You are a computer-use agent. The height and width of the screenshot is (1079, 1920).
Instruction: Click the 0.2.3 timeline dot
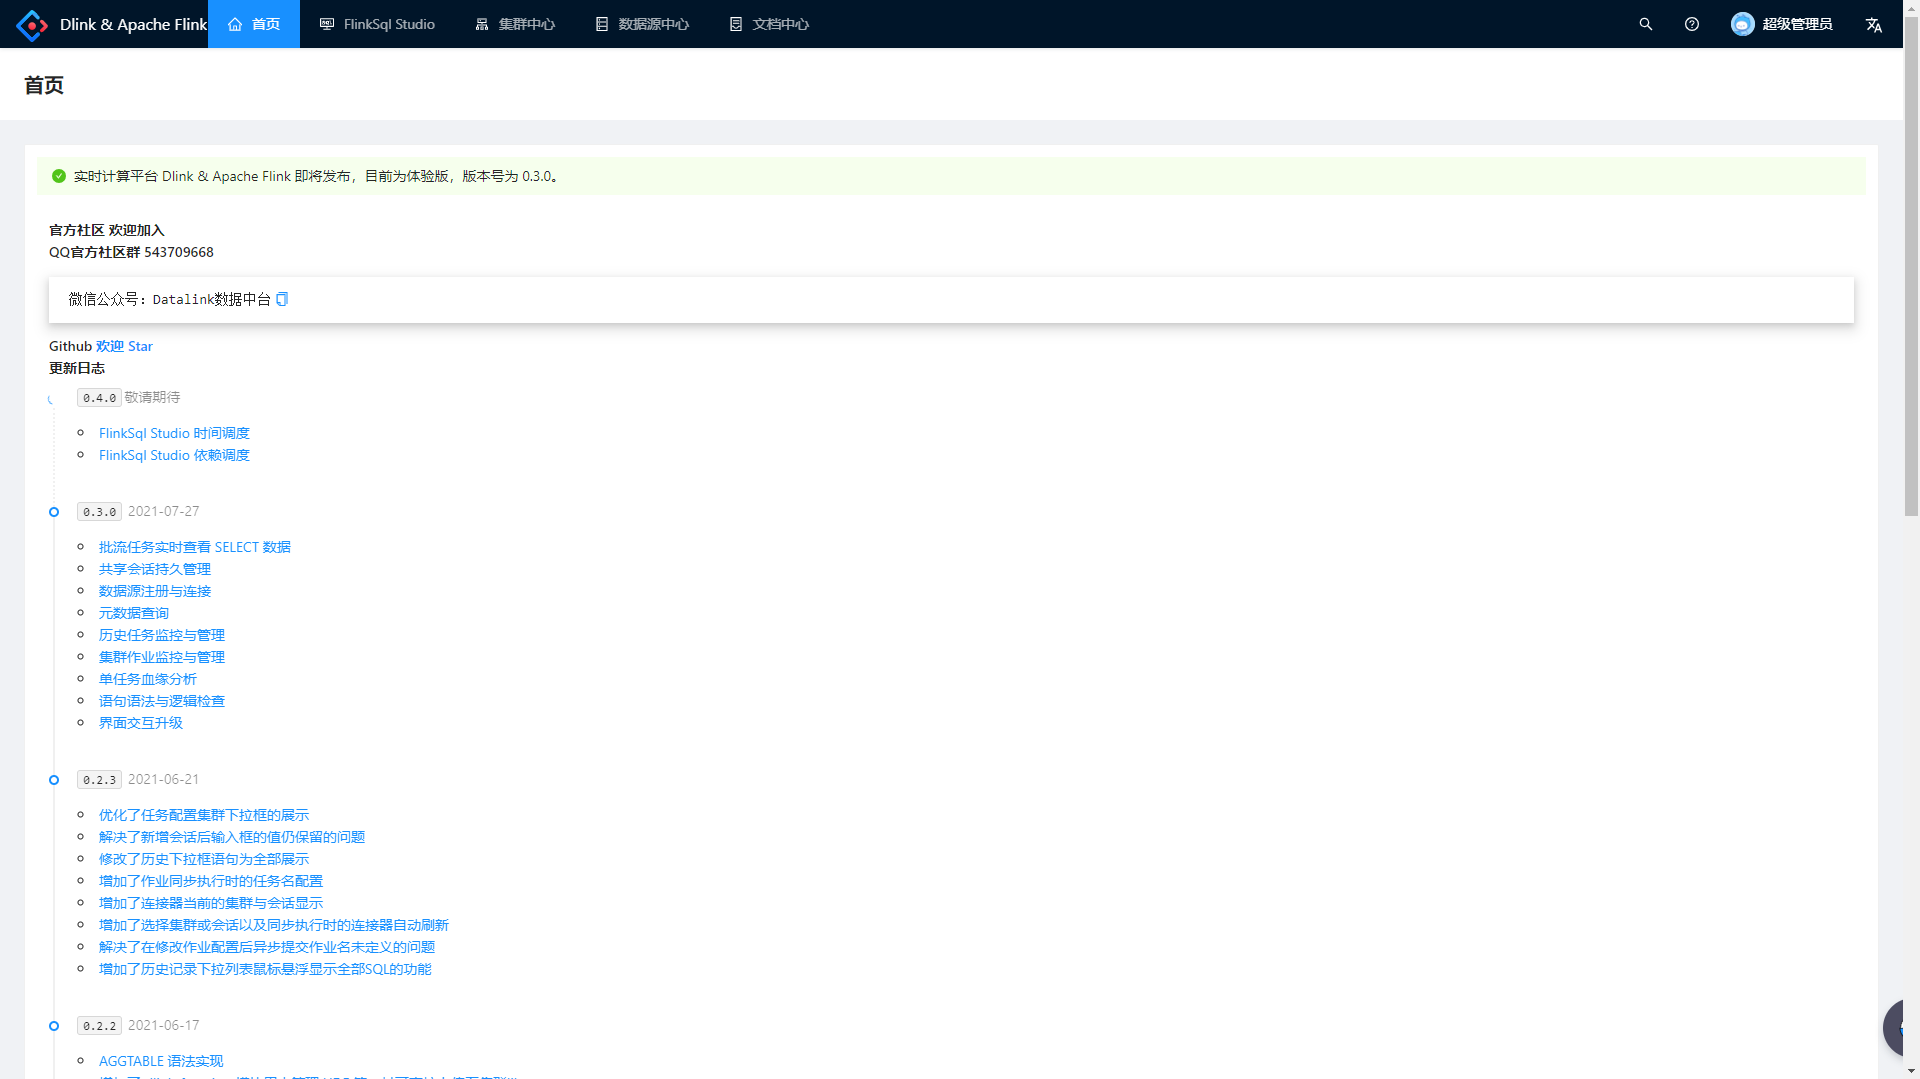point(54,780)
